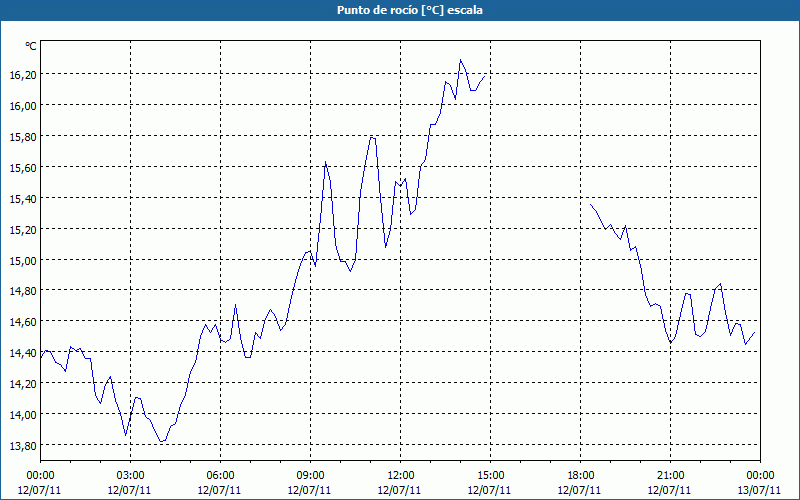Click the 15:00 time axis label
The width and height of the screenshot is (800, 500).
pyautogui.click(x=490, y=476)
